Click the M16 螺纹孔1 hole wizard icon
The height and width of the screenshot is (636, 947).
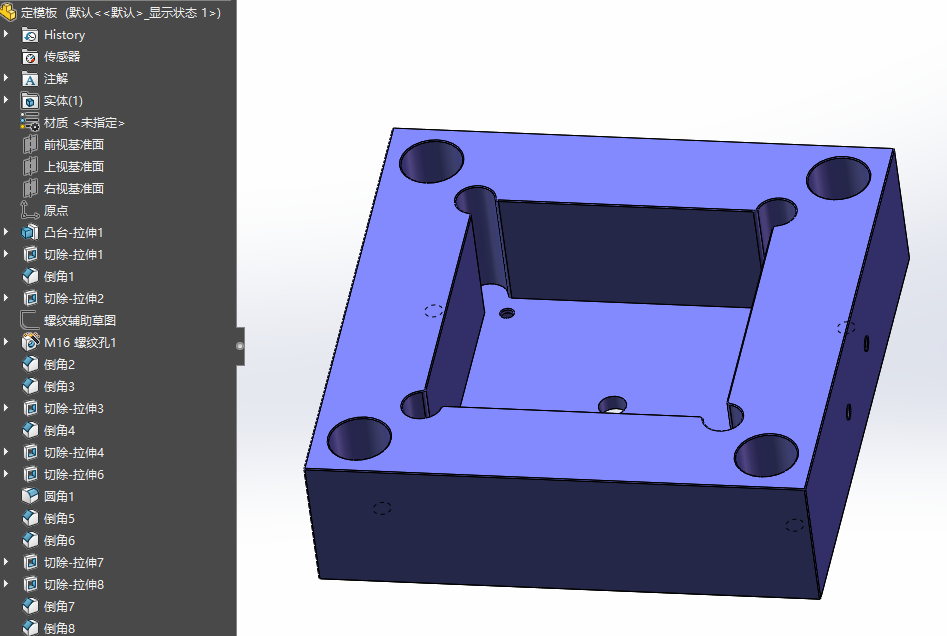[30, 342]
